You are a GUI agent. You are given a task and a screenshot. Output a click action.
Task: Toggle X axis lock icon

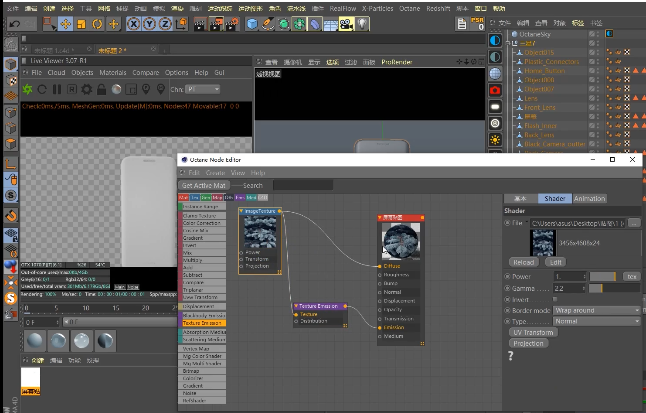click(x=133, y=24)
